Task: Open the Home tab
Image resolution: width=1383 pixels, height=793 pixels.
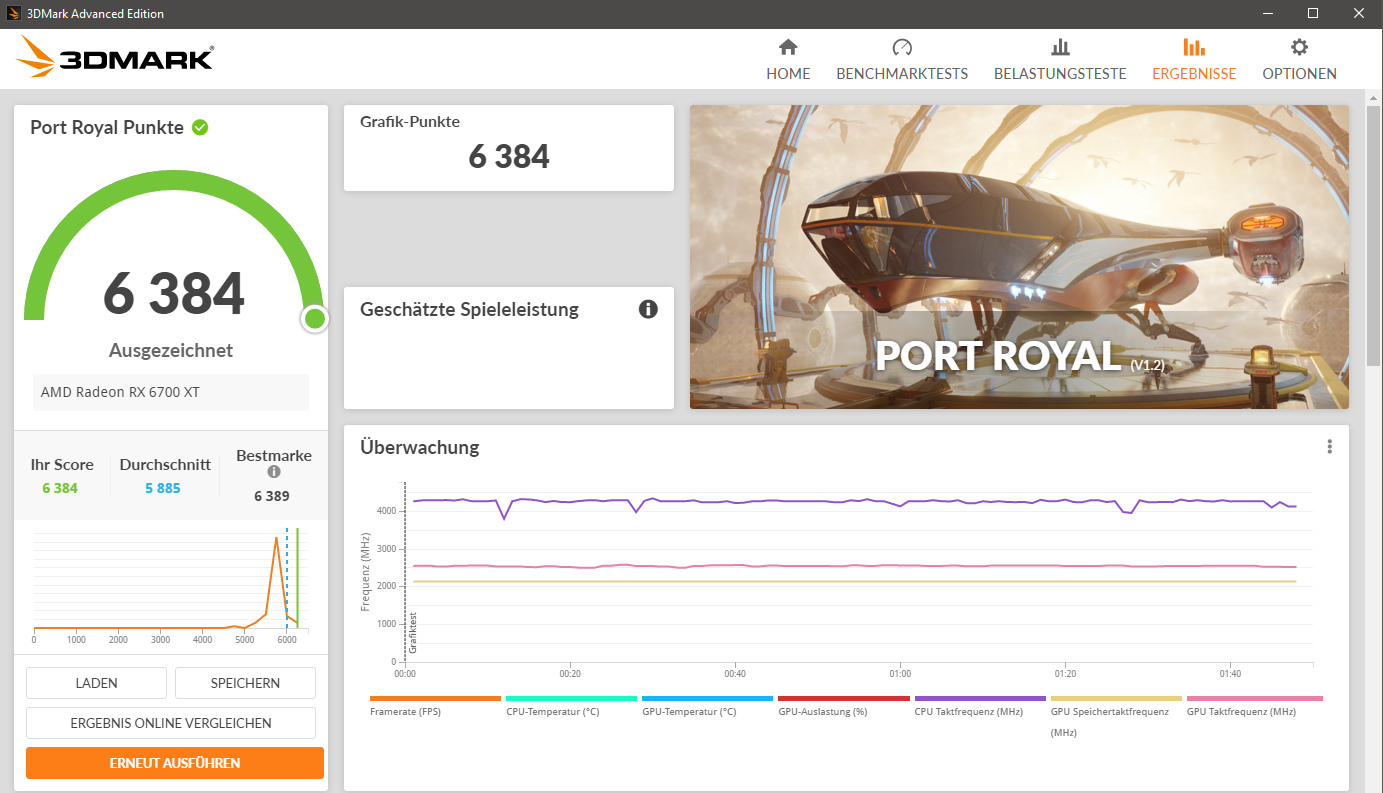Action: coord(788,60)
